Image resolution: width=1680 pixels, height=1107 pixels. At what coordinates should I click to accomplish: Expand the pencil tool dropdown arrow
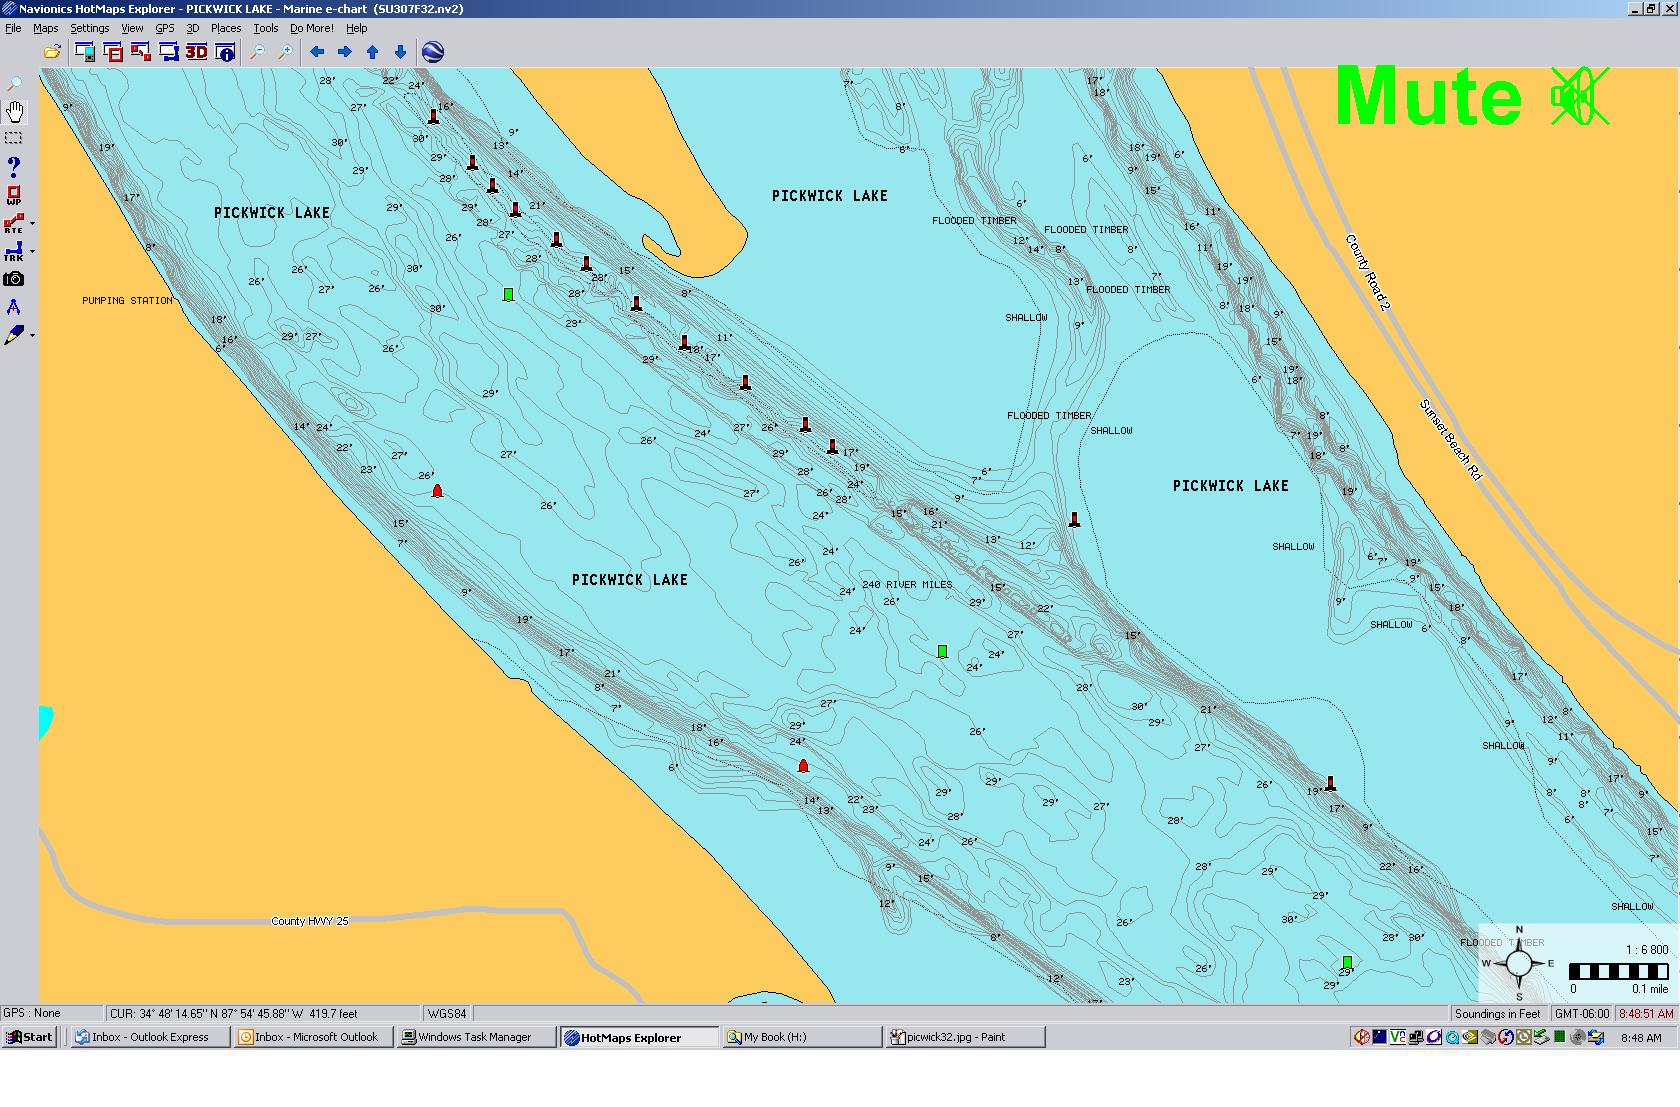click(33, 335)
